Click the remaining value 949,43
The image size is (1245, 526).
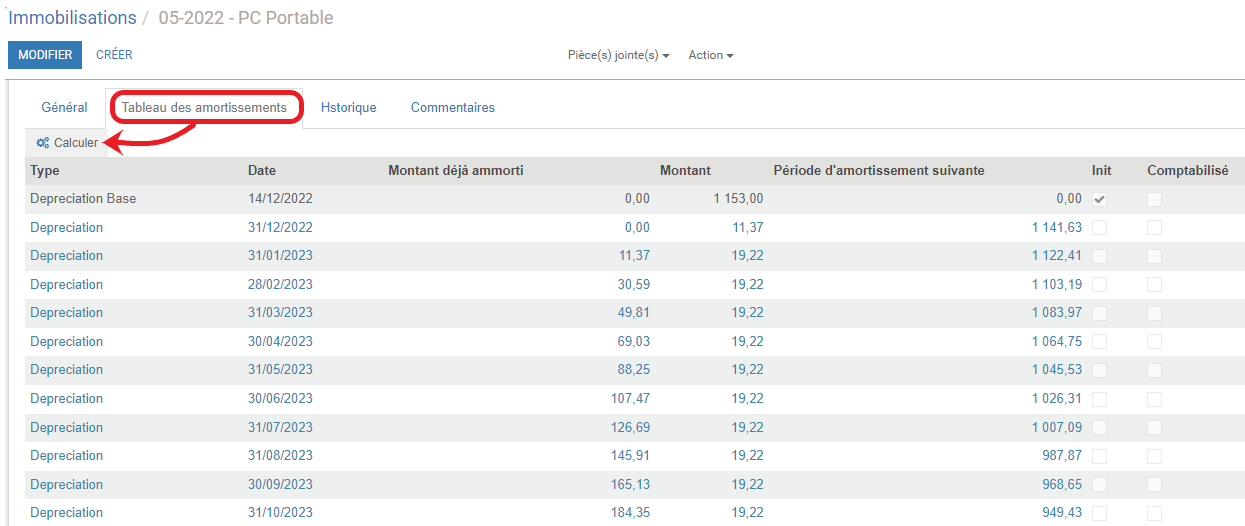pyautogui.click(x=1062, y=513)
